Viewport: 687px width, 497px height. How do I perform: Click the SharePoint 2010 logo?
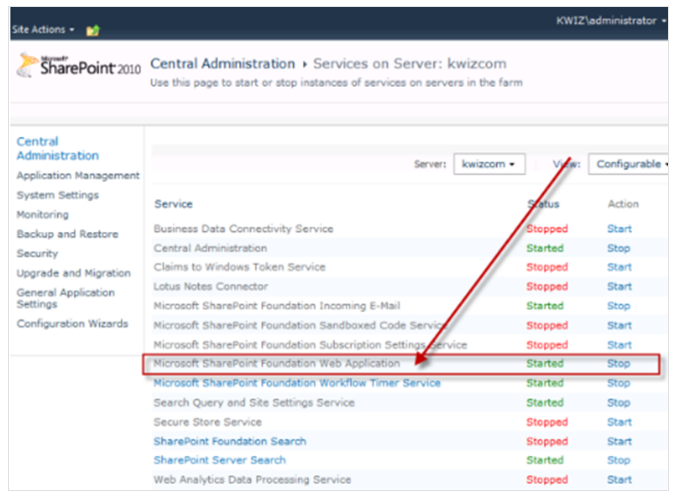pyautogui.click(x=79, y=66)
